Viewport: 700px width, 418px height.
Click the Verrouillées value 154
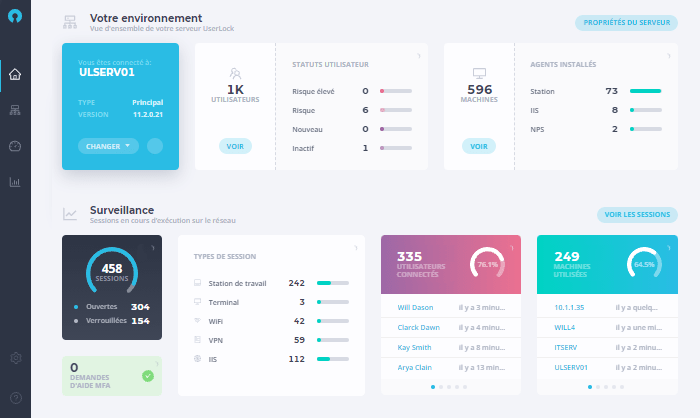[x=140, y=321]
